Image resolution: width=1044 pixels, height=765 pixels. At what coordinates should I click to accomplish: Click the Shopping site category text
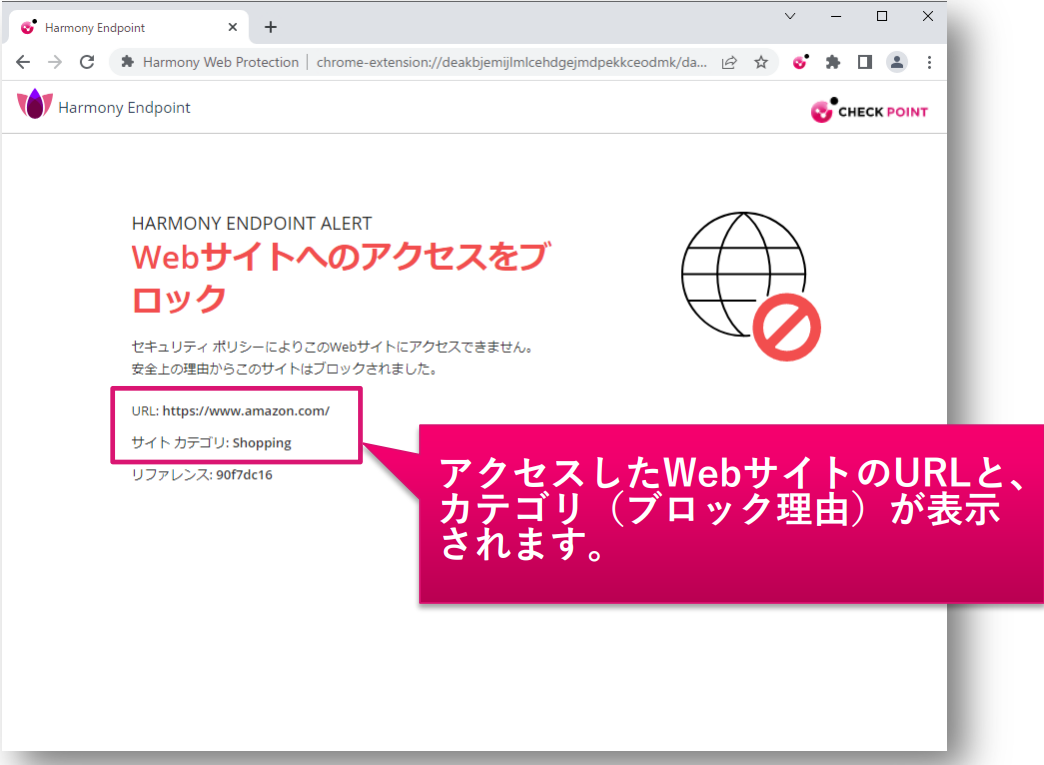pyautogui.click(x=262, y=443)
